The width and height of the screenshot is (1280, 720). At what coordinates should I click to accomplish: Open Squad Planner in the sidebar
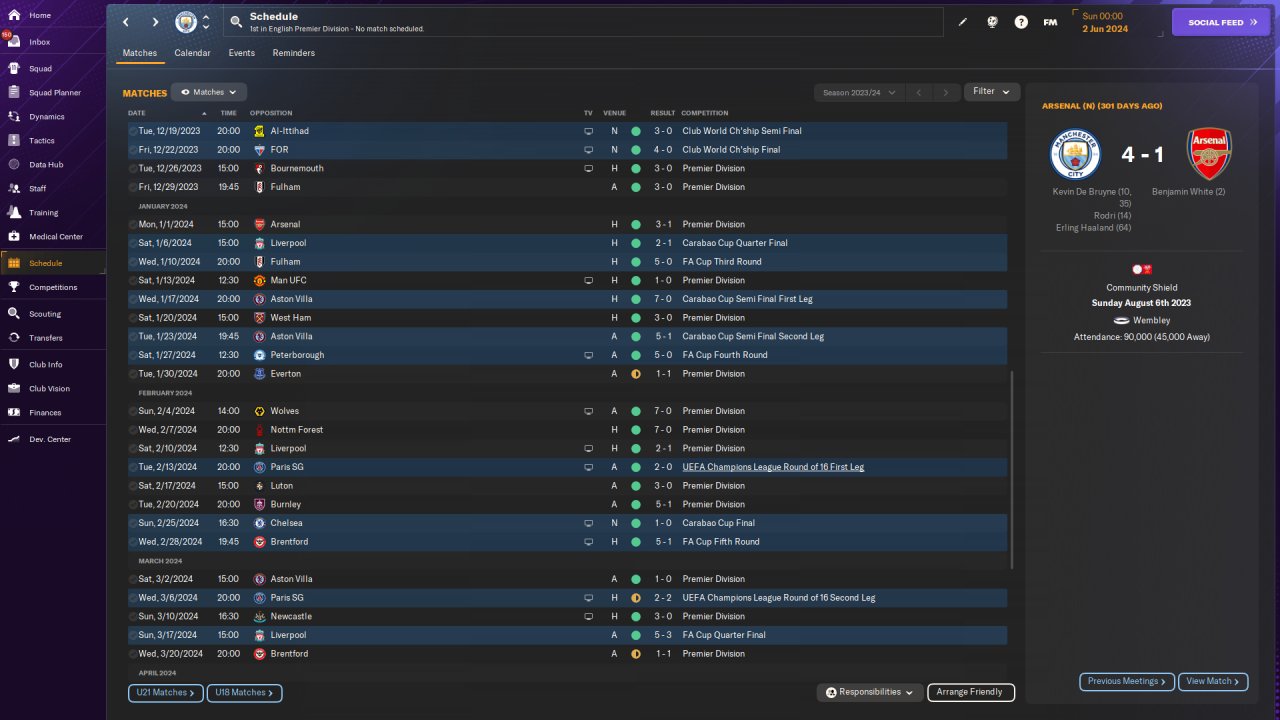pyautogui.click(x=54, y=93)
